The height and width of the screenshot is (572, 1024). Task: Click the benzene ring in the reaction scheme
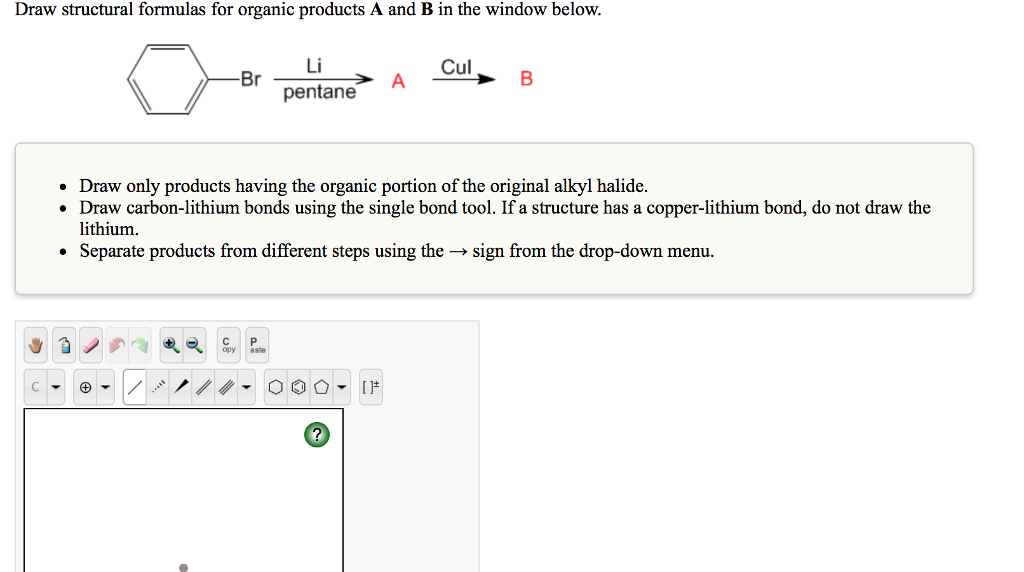click(x=168, y=79)
